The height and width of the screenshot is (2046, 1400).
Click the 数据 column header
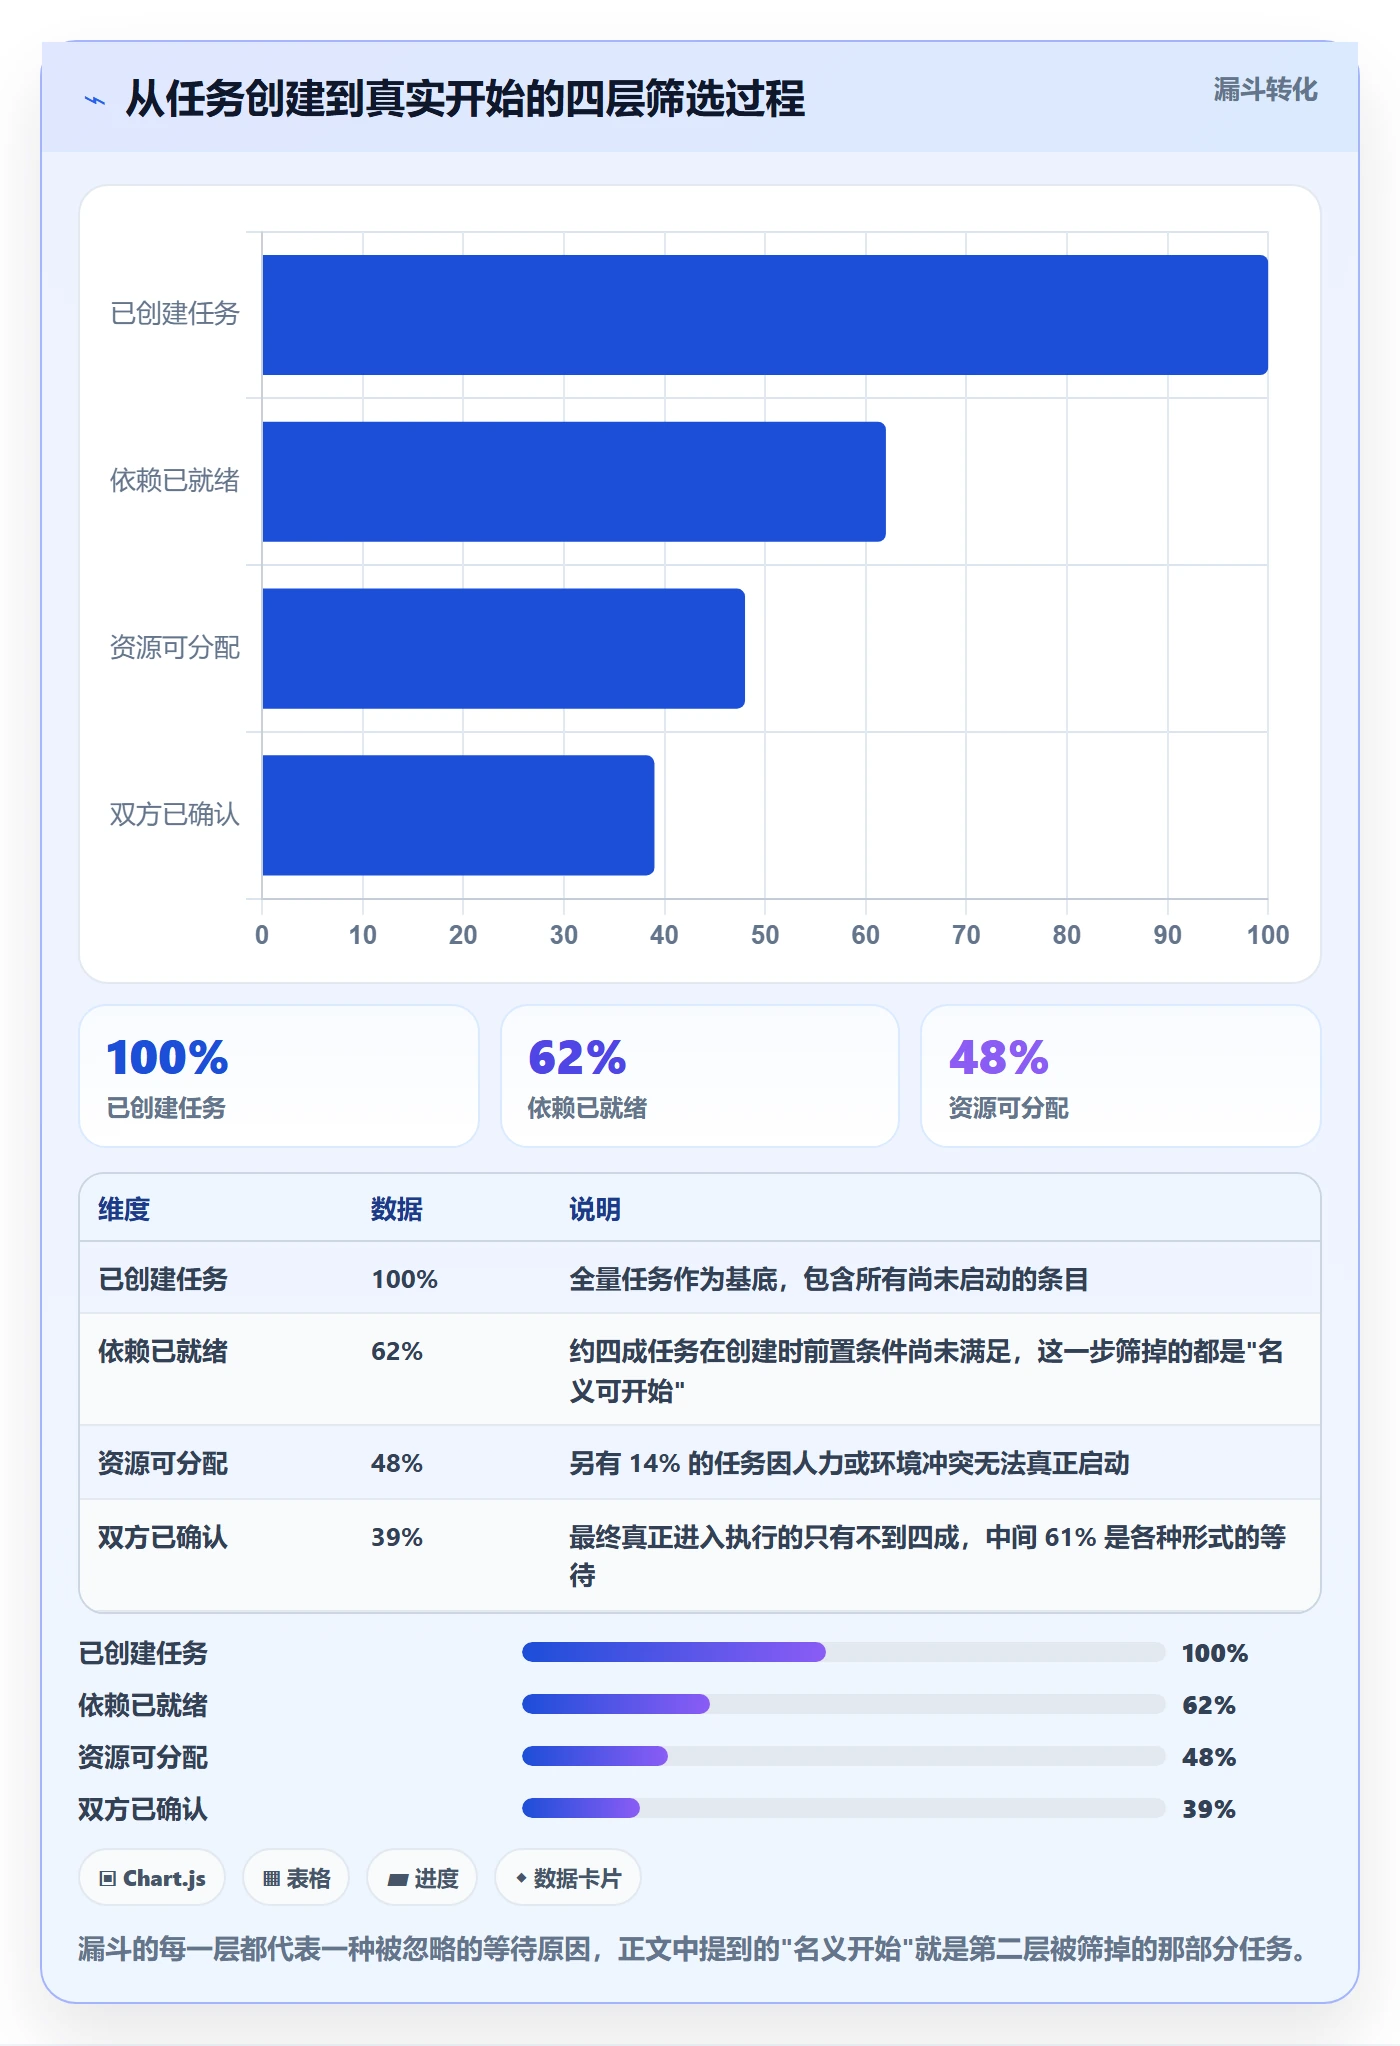click(397, 1209)
